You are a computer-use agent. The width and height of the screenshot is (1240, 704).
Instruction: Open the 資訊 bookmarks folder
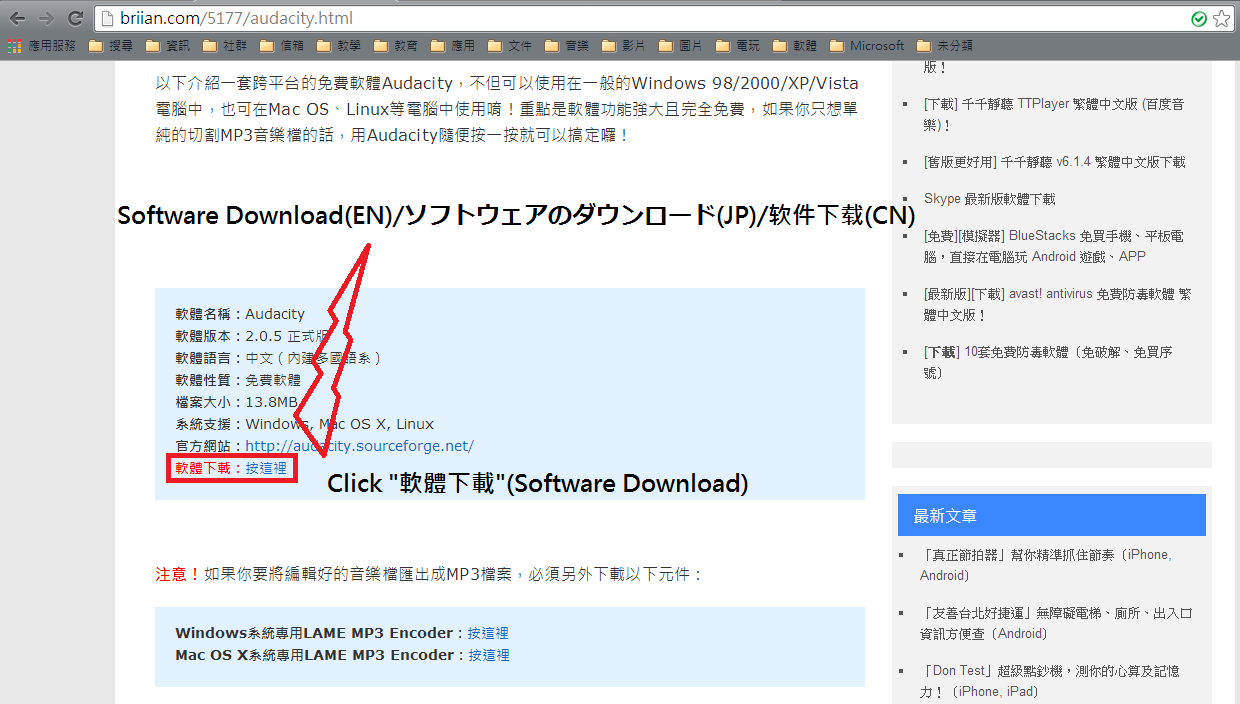click(x=167, y=45)
